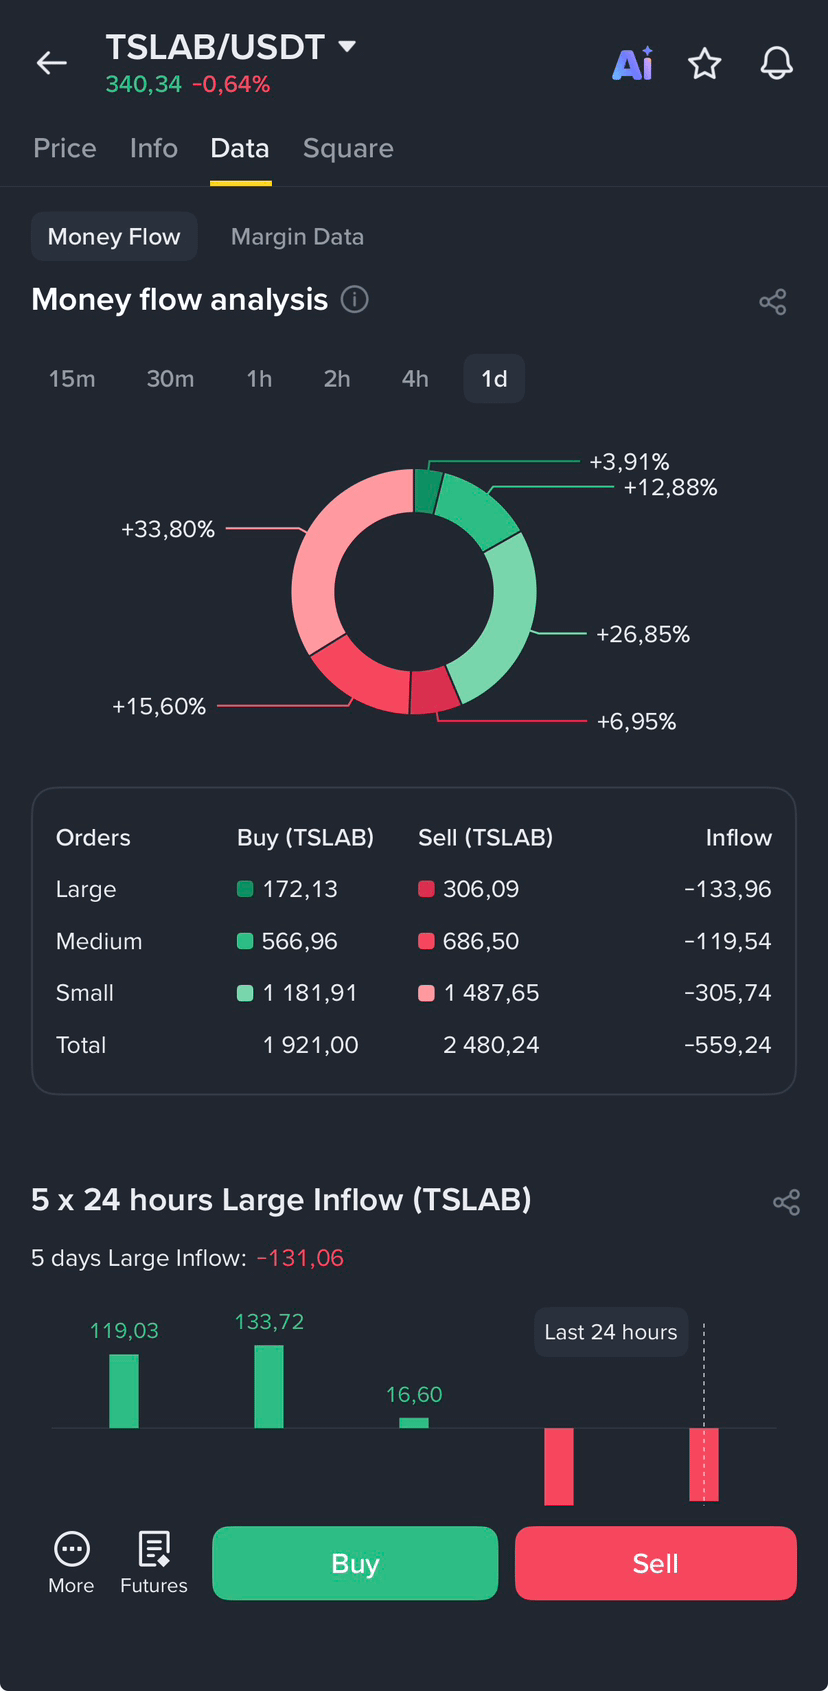Select the 15m time interval
828x1691 pixels.
[x=72, y=379]
